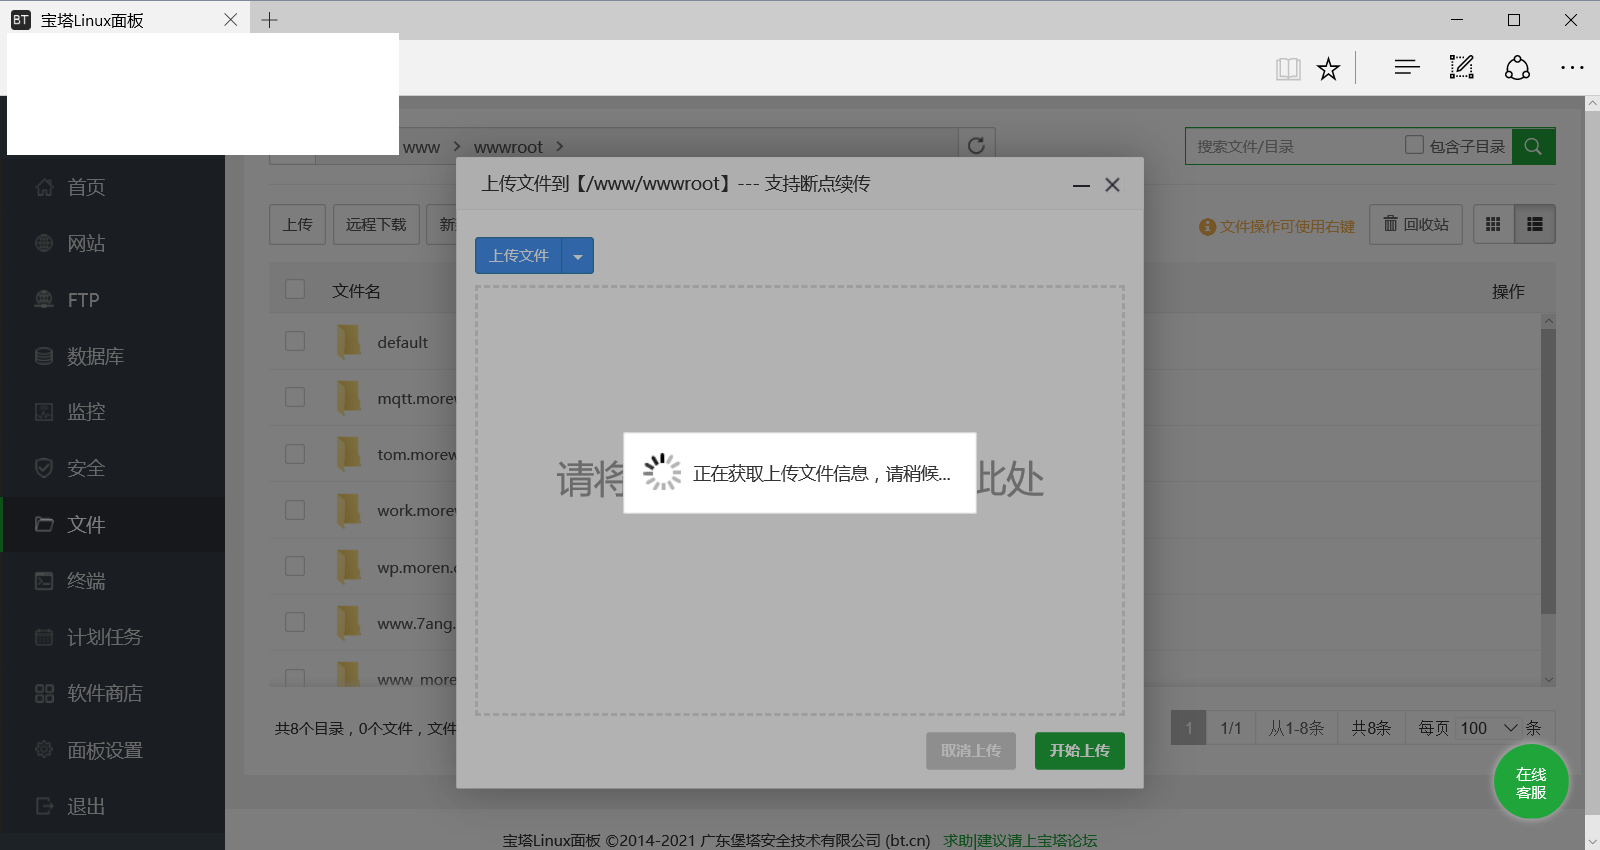Open 网站 in sidebar
Viewport: 1600px width, 850px height.
(112, 243)
